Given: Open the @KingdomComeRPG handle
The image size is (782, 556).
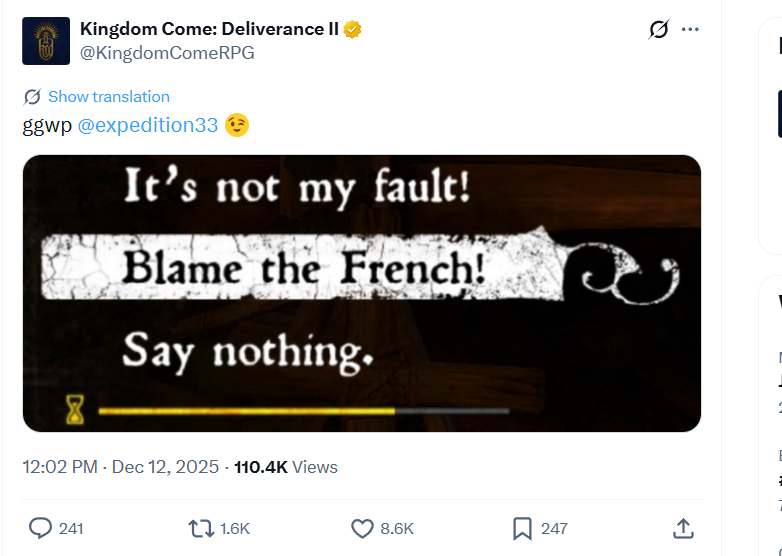Looking at the screenshot, I should 167,53.
